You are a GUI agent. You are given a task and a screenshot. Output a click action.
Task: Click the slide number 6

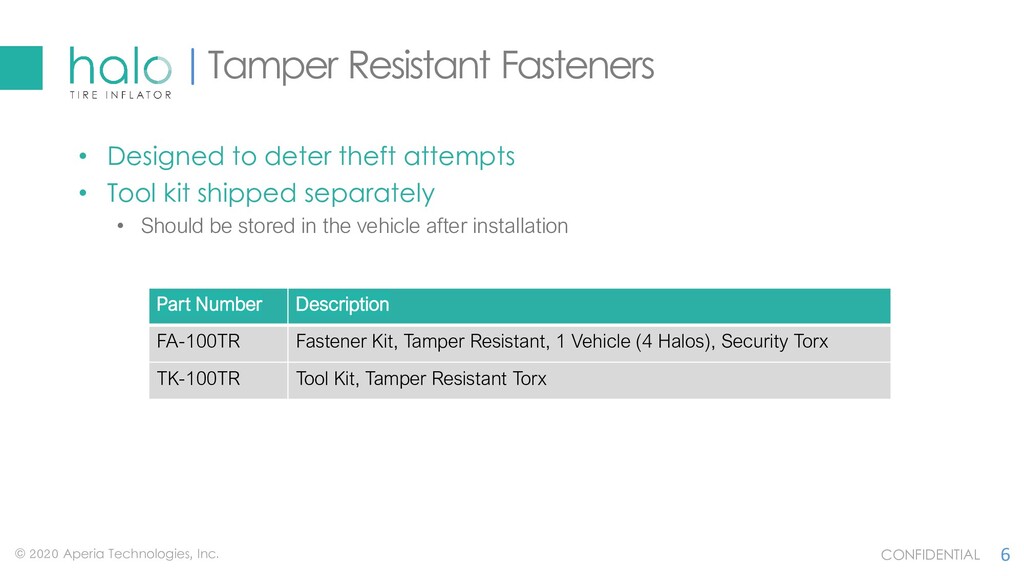pyautogui.click(x=1005, y=555)
